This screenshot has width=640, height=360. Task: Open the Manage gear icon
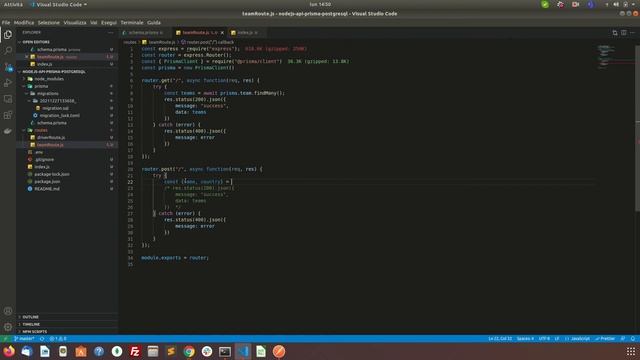(x=8, y=327)
